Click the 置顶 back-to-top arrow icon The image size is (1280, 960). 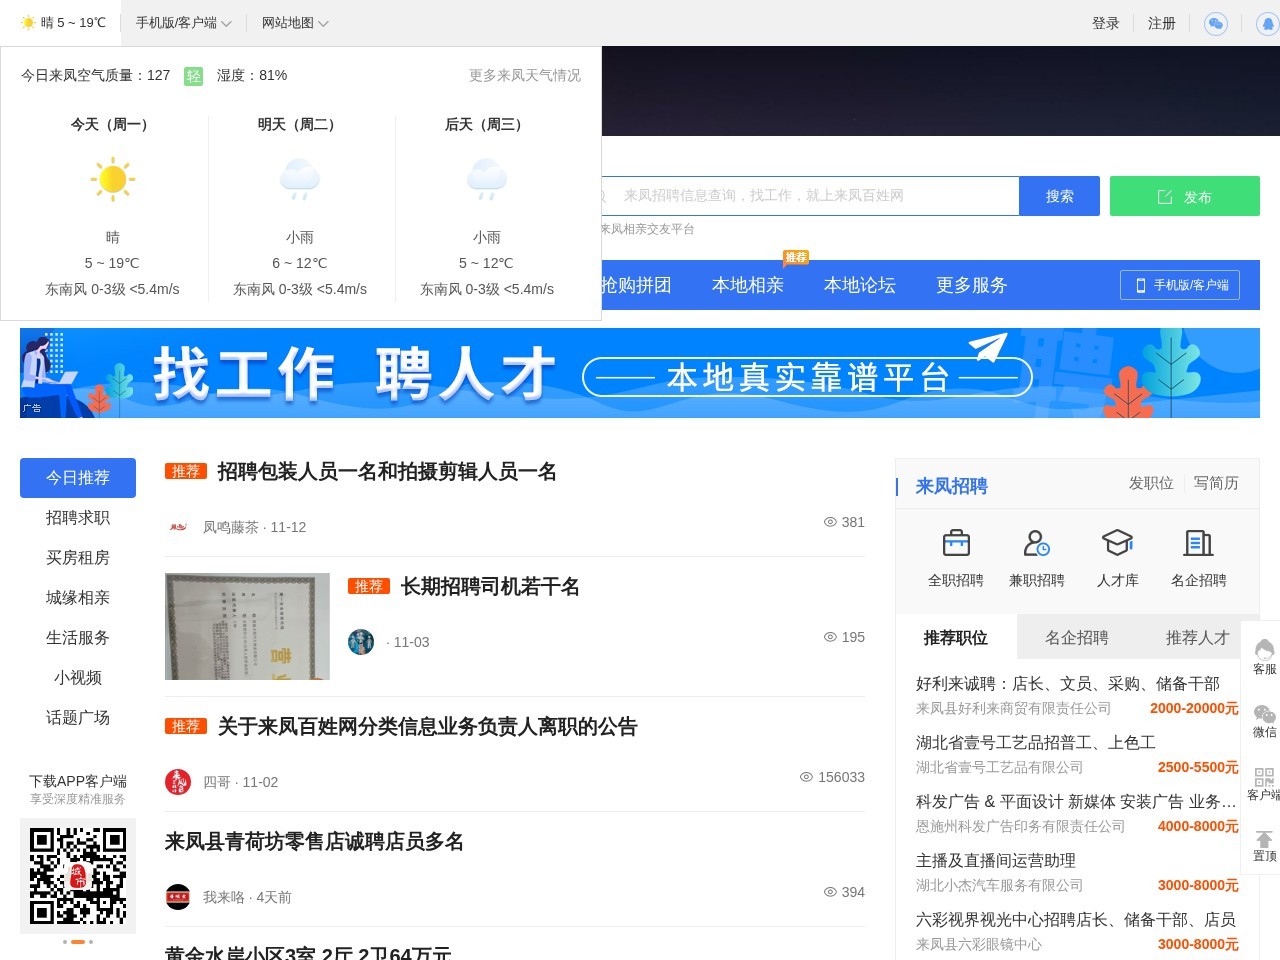point(1262,843)
